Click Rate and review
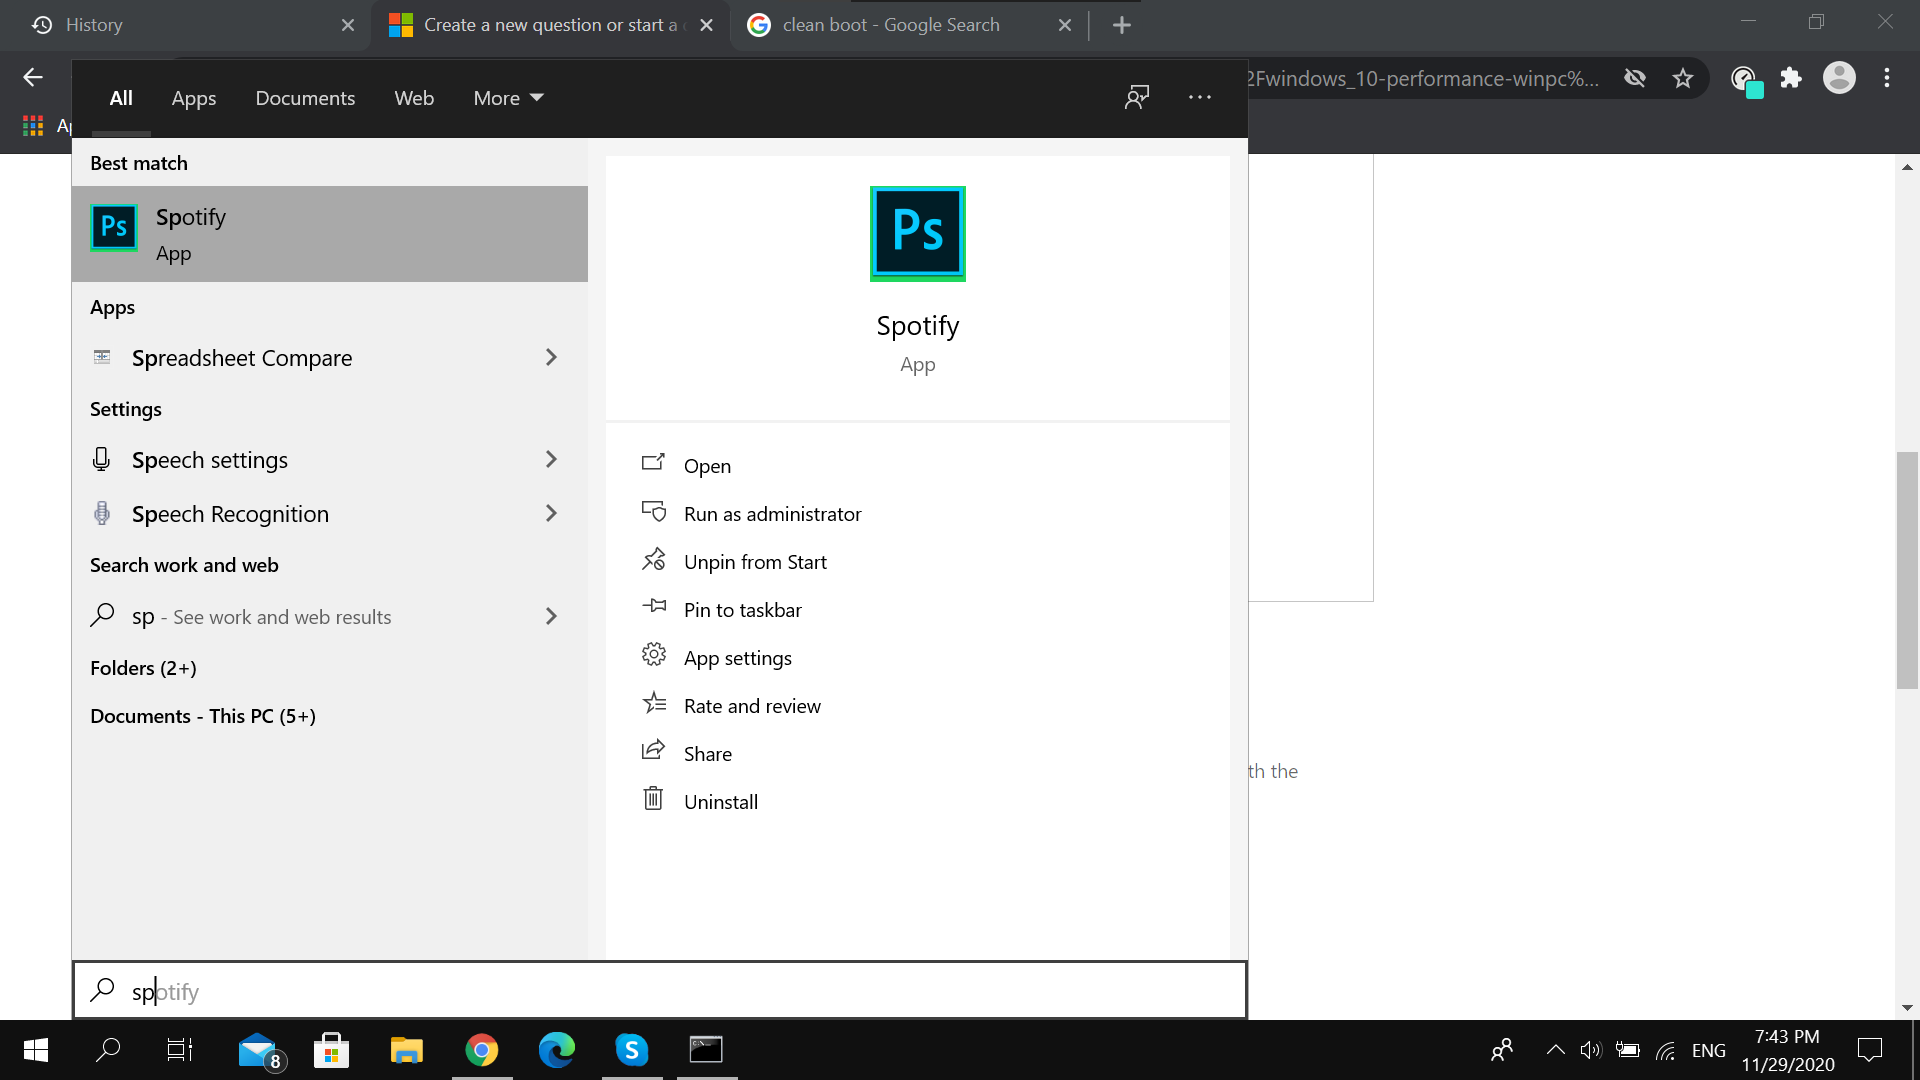The height and width of the screenshot is (1080, 1920). pyautogui.click(x=752, y=706)
